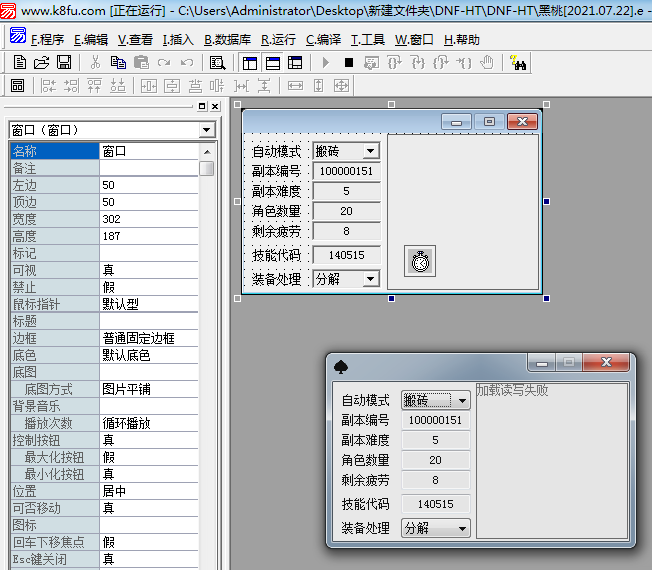652x570 pixels.
Task: Click 技能代码 field showing 140515 in running window
Action: pyautogui.click(x=435, y=505)
